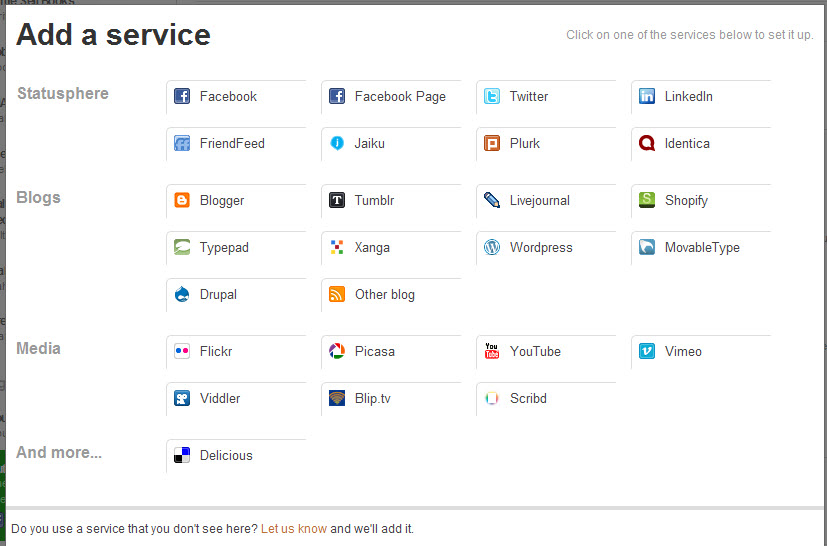Click the Delicious checkered icon

[x=182, y=455]
